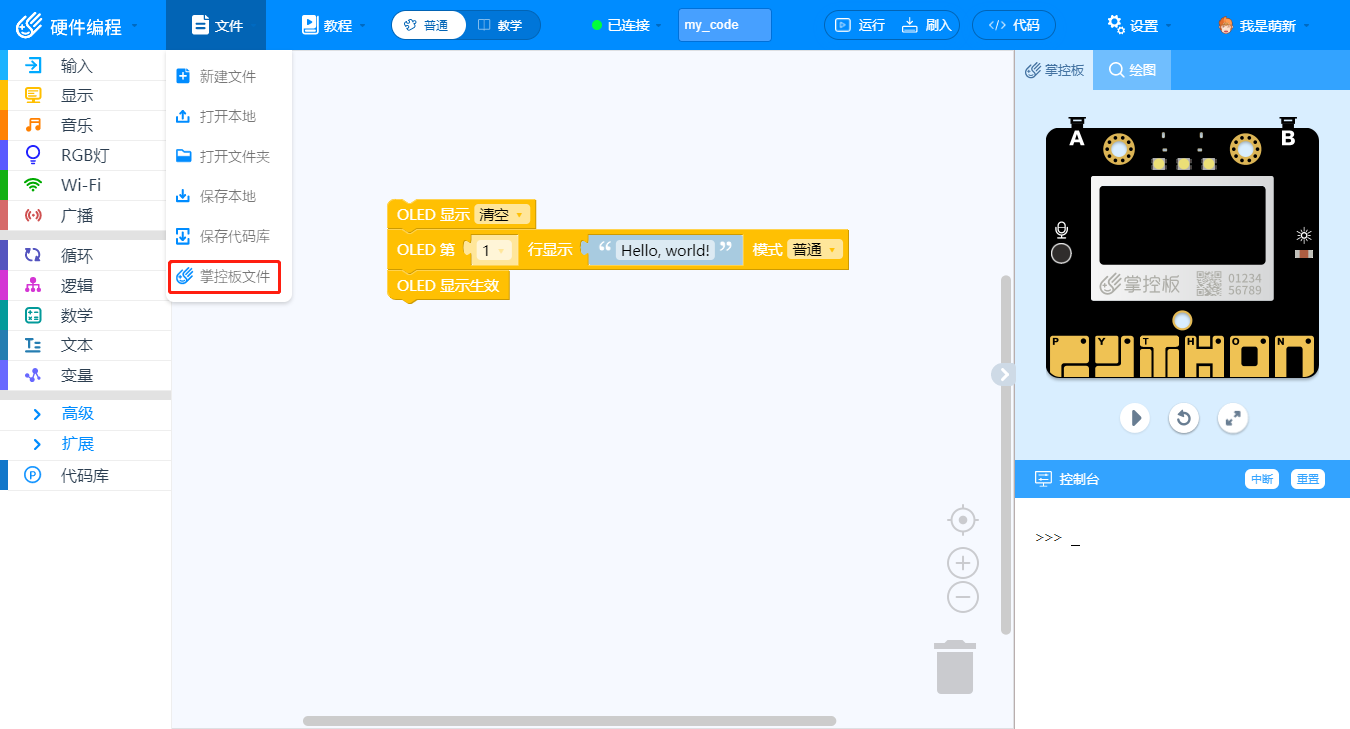
Task: Open the 音乐 block category
Action: tap(86, 126)
